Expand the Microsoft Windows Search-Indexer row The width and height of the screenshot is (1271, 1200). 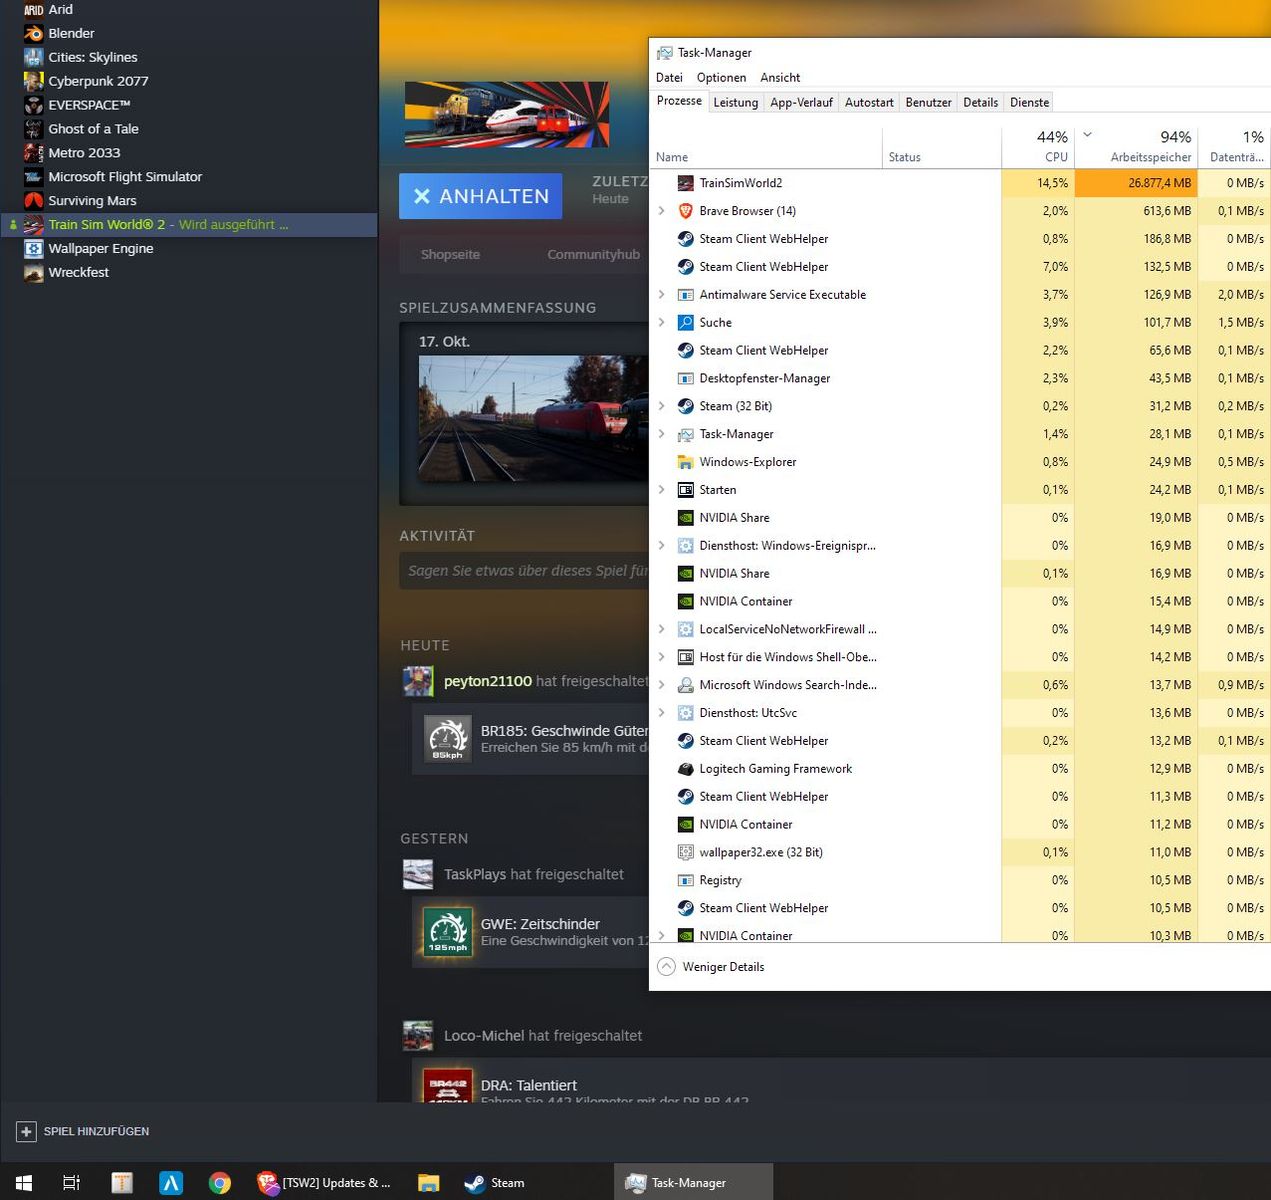click(x=661, y=685)
